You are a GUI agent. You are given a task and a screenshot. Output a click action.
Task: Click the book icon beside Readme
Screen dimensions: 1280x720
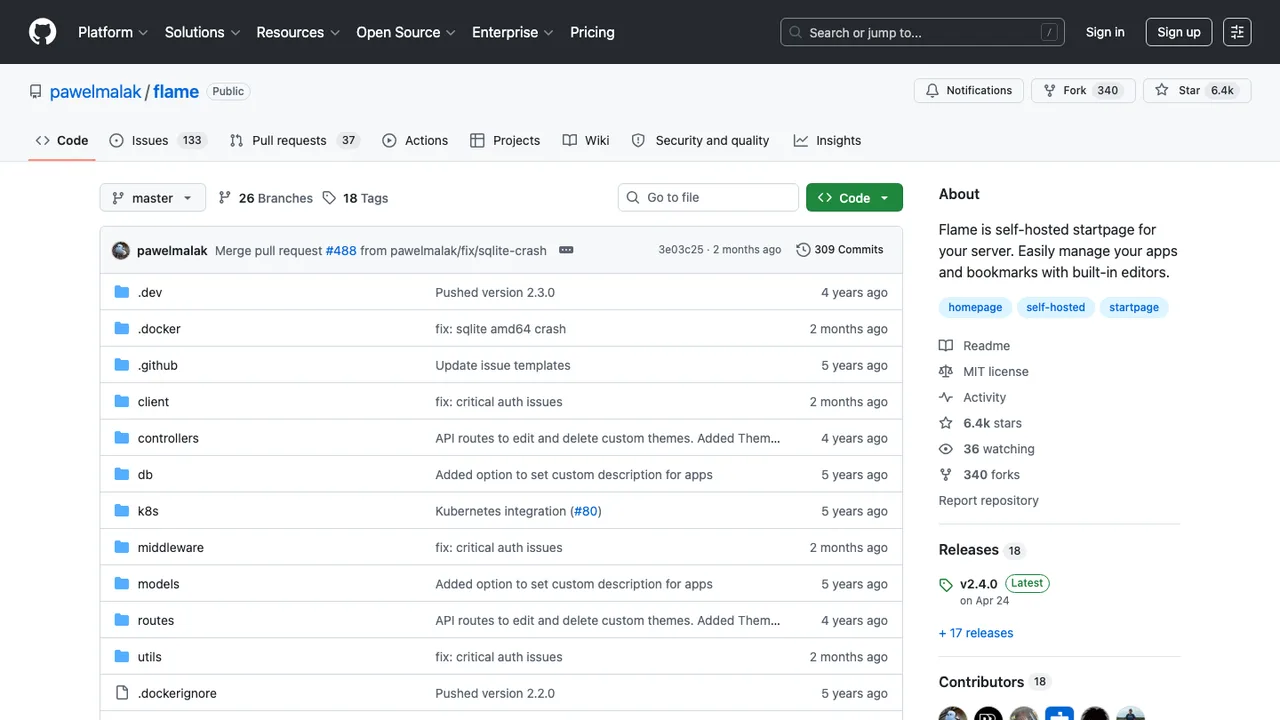tap(946, 346)
